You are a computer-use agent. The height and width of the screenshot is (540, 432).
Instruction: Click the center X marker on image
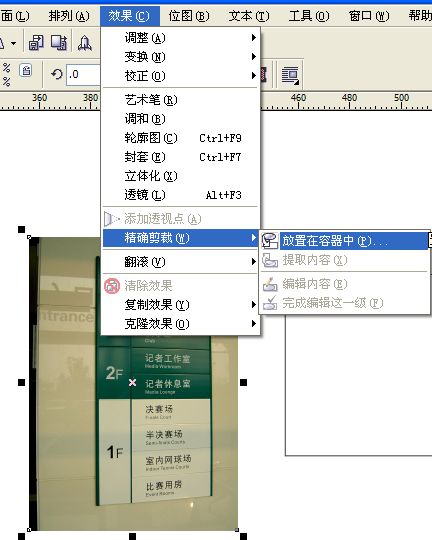point(132,382)
